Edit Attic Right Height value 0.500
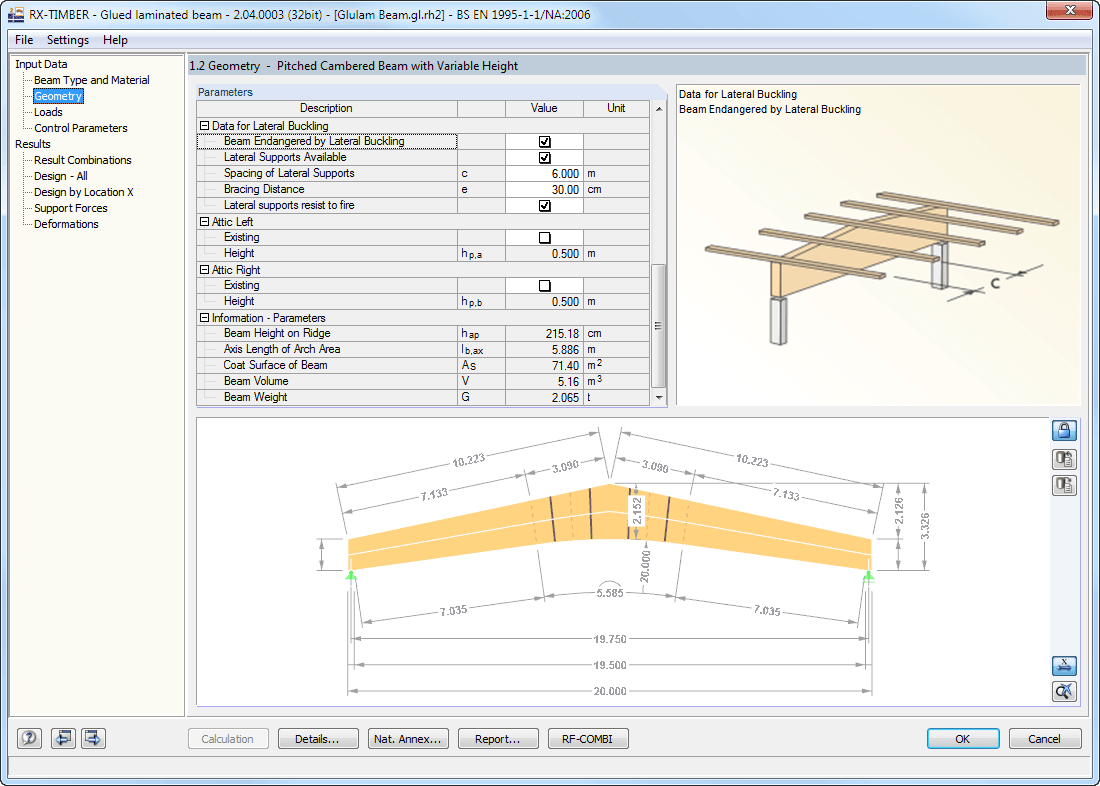 (x=544, y=302)
